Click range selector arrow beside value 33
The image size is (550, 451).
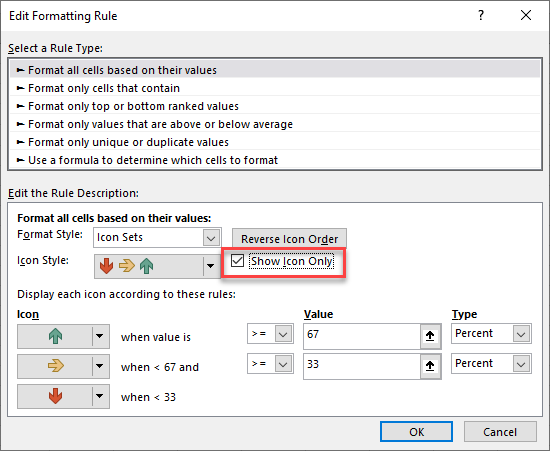click(x=430, y=366)
